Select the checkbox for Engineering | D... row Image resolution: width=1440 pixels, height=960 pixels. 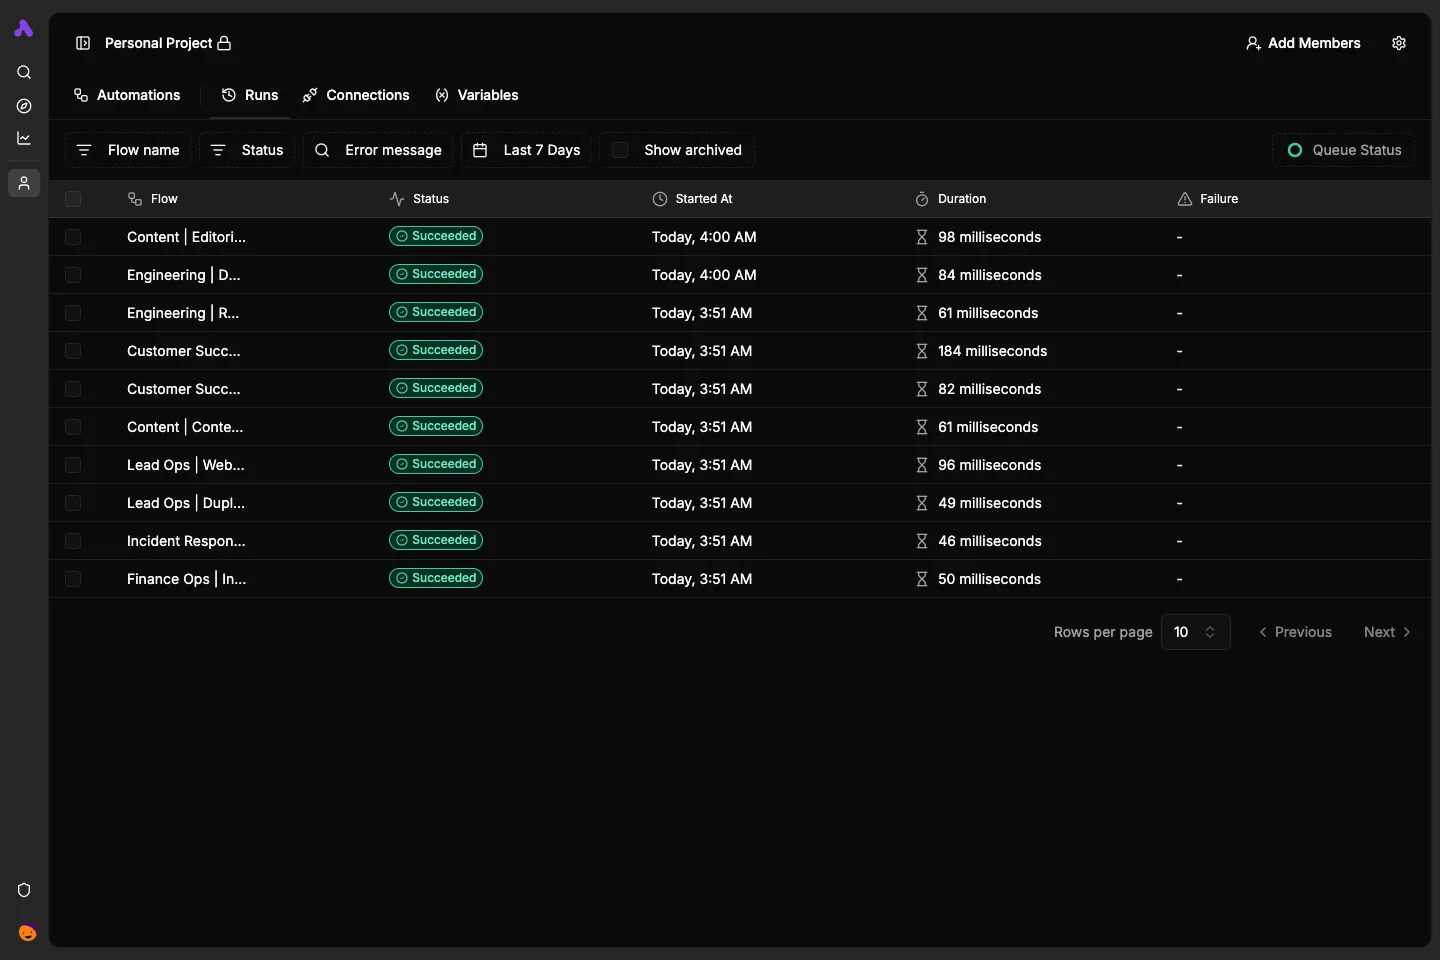click(x=73, y=275)
